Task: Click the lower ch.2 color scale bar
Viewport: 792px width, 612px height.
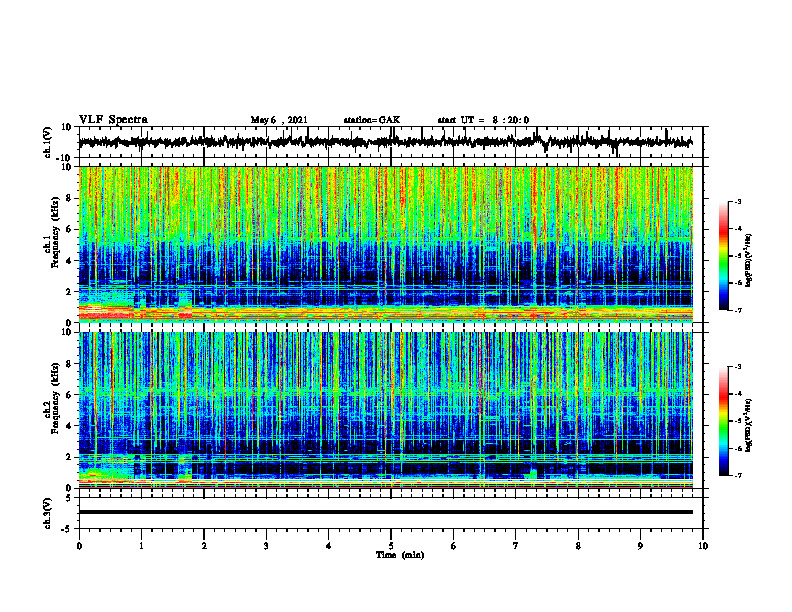Action: tap(724, 421)
